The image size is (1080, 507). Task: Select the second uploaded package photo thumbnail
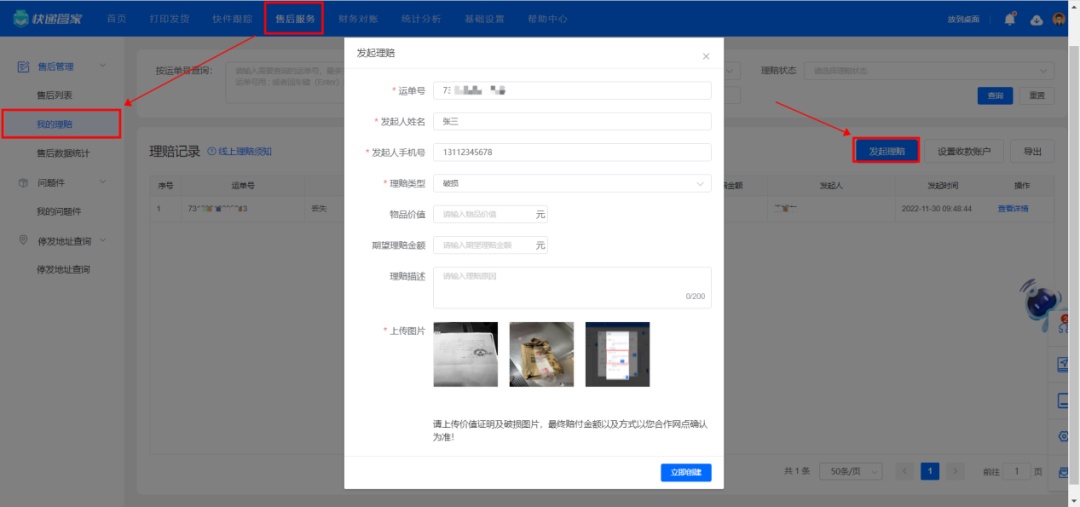[541, 354]
